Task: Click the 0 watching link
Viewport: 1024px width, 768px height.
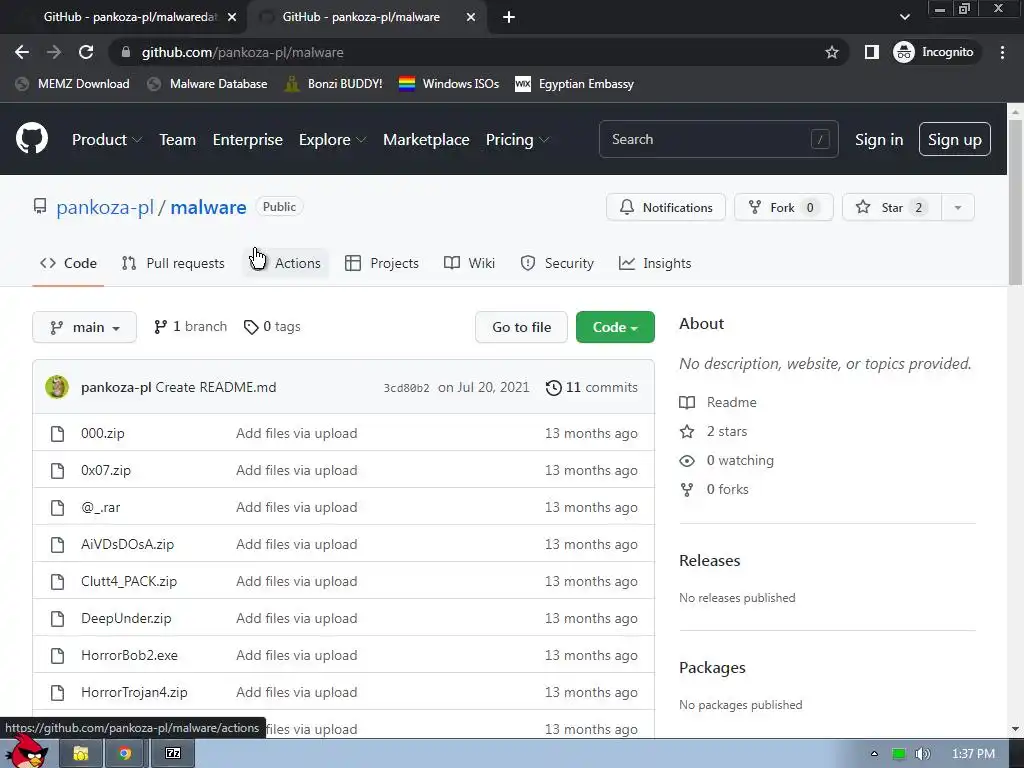Action: click(x=726, y=460)
